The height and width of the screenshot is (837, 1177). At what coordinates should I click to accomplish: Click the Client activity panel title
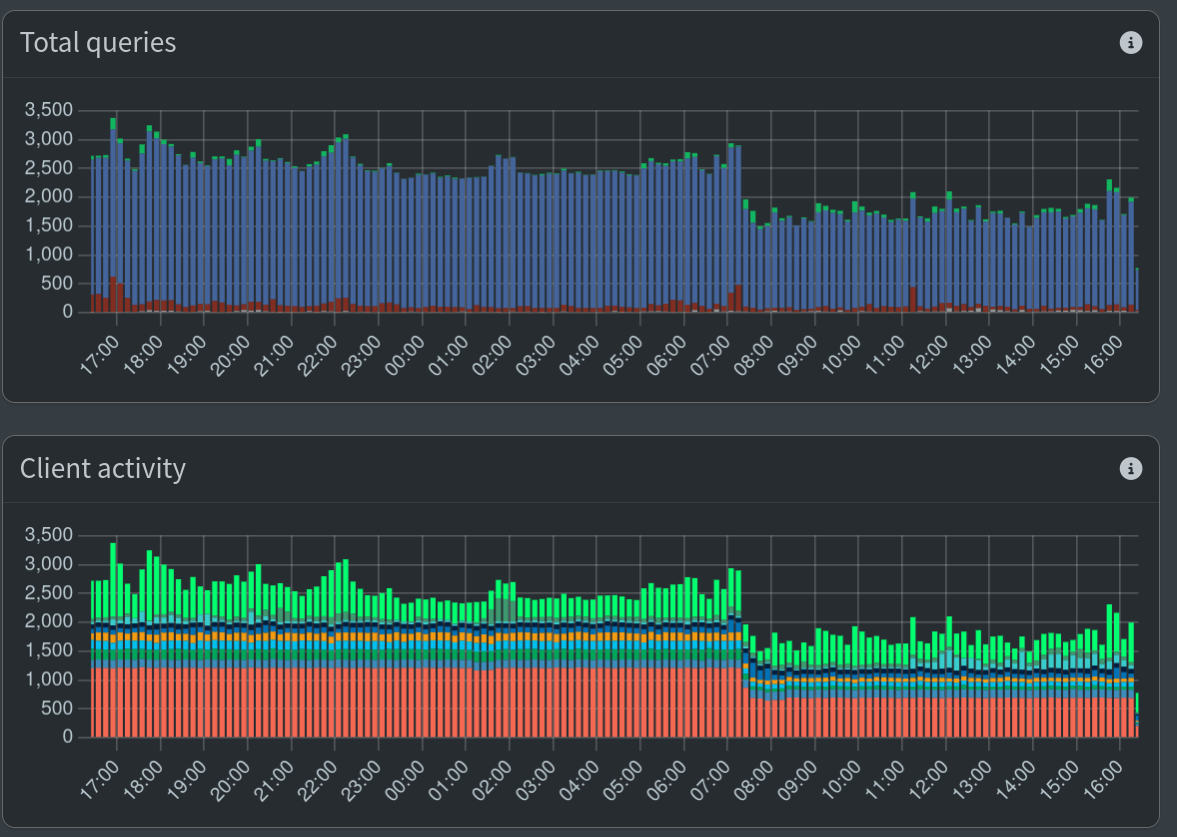[x=103, y=468]
